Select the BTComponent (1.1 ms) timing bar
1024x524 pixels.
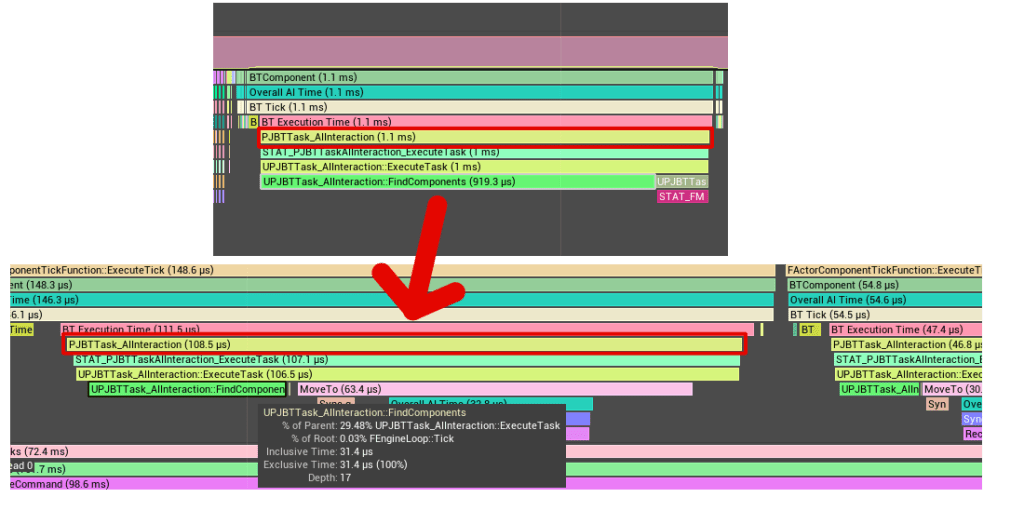click(x=480, y=77)
